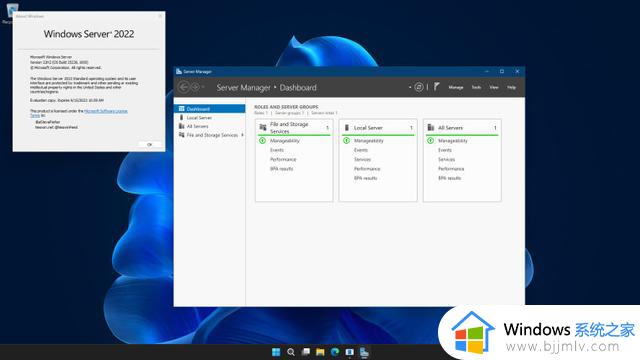This screenshot has height=360, width=640.
Task: Click the File and Storage Services tile icon
Action: 263,127
